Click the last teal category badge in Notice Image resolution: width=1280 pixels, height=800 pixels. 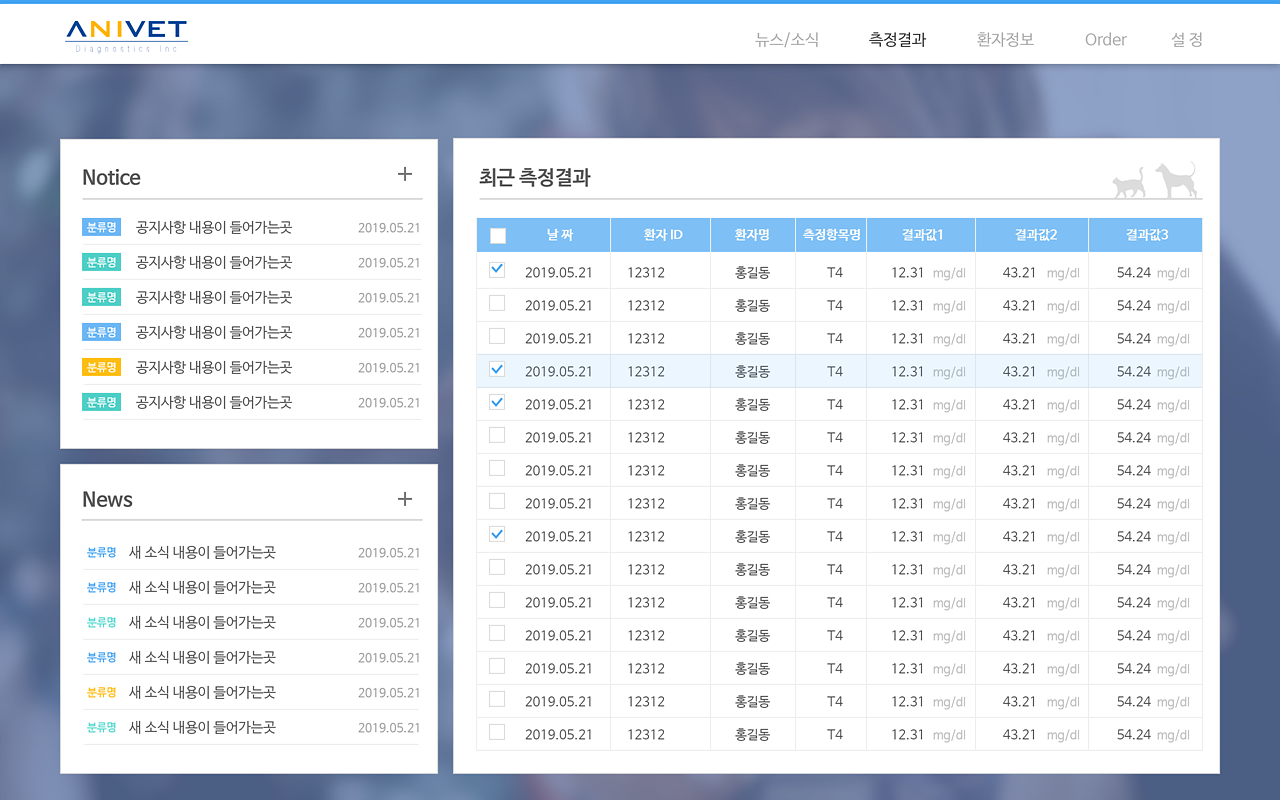click(x=101, y=402)
